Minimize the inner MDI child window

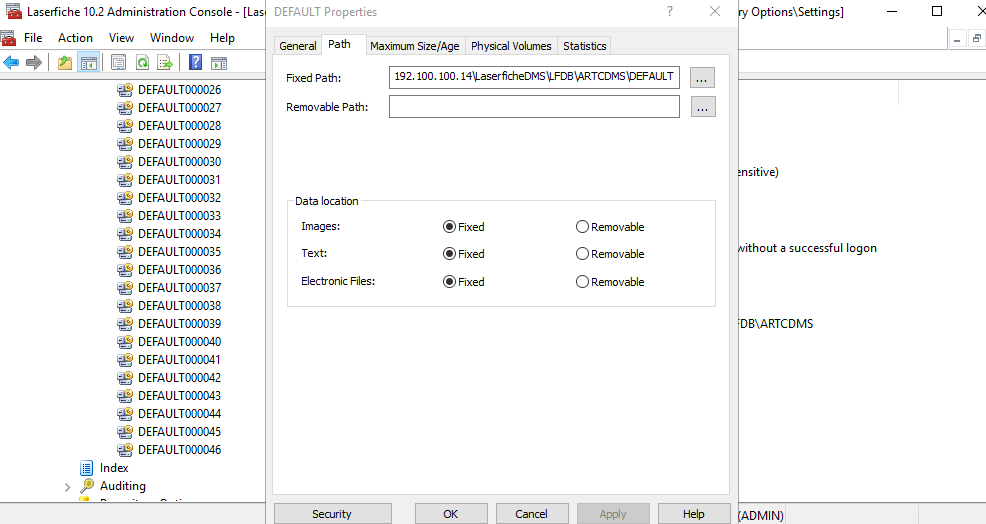[957, 39]
